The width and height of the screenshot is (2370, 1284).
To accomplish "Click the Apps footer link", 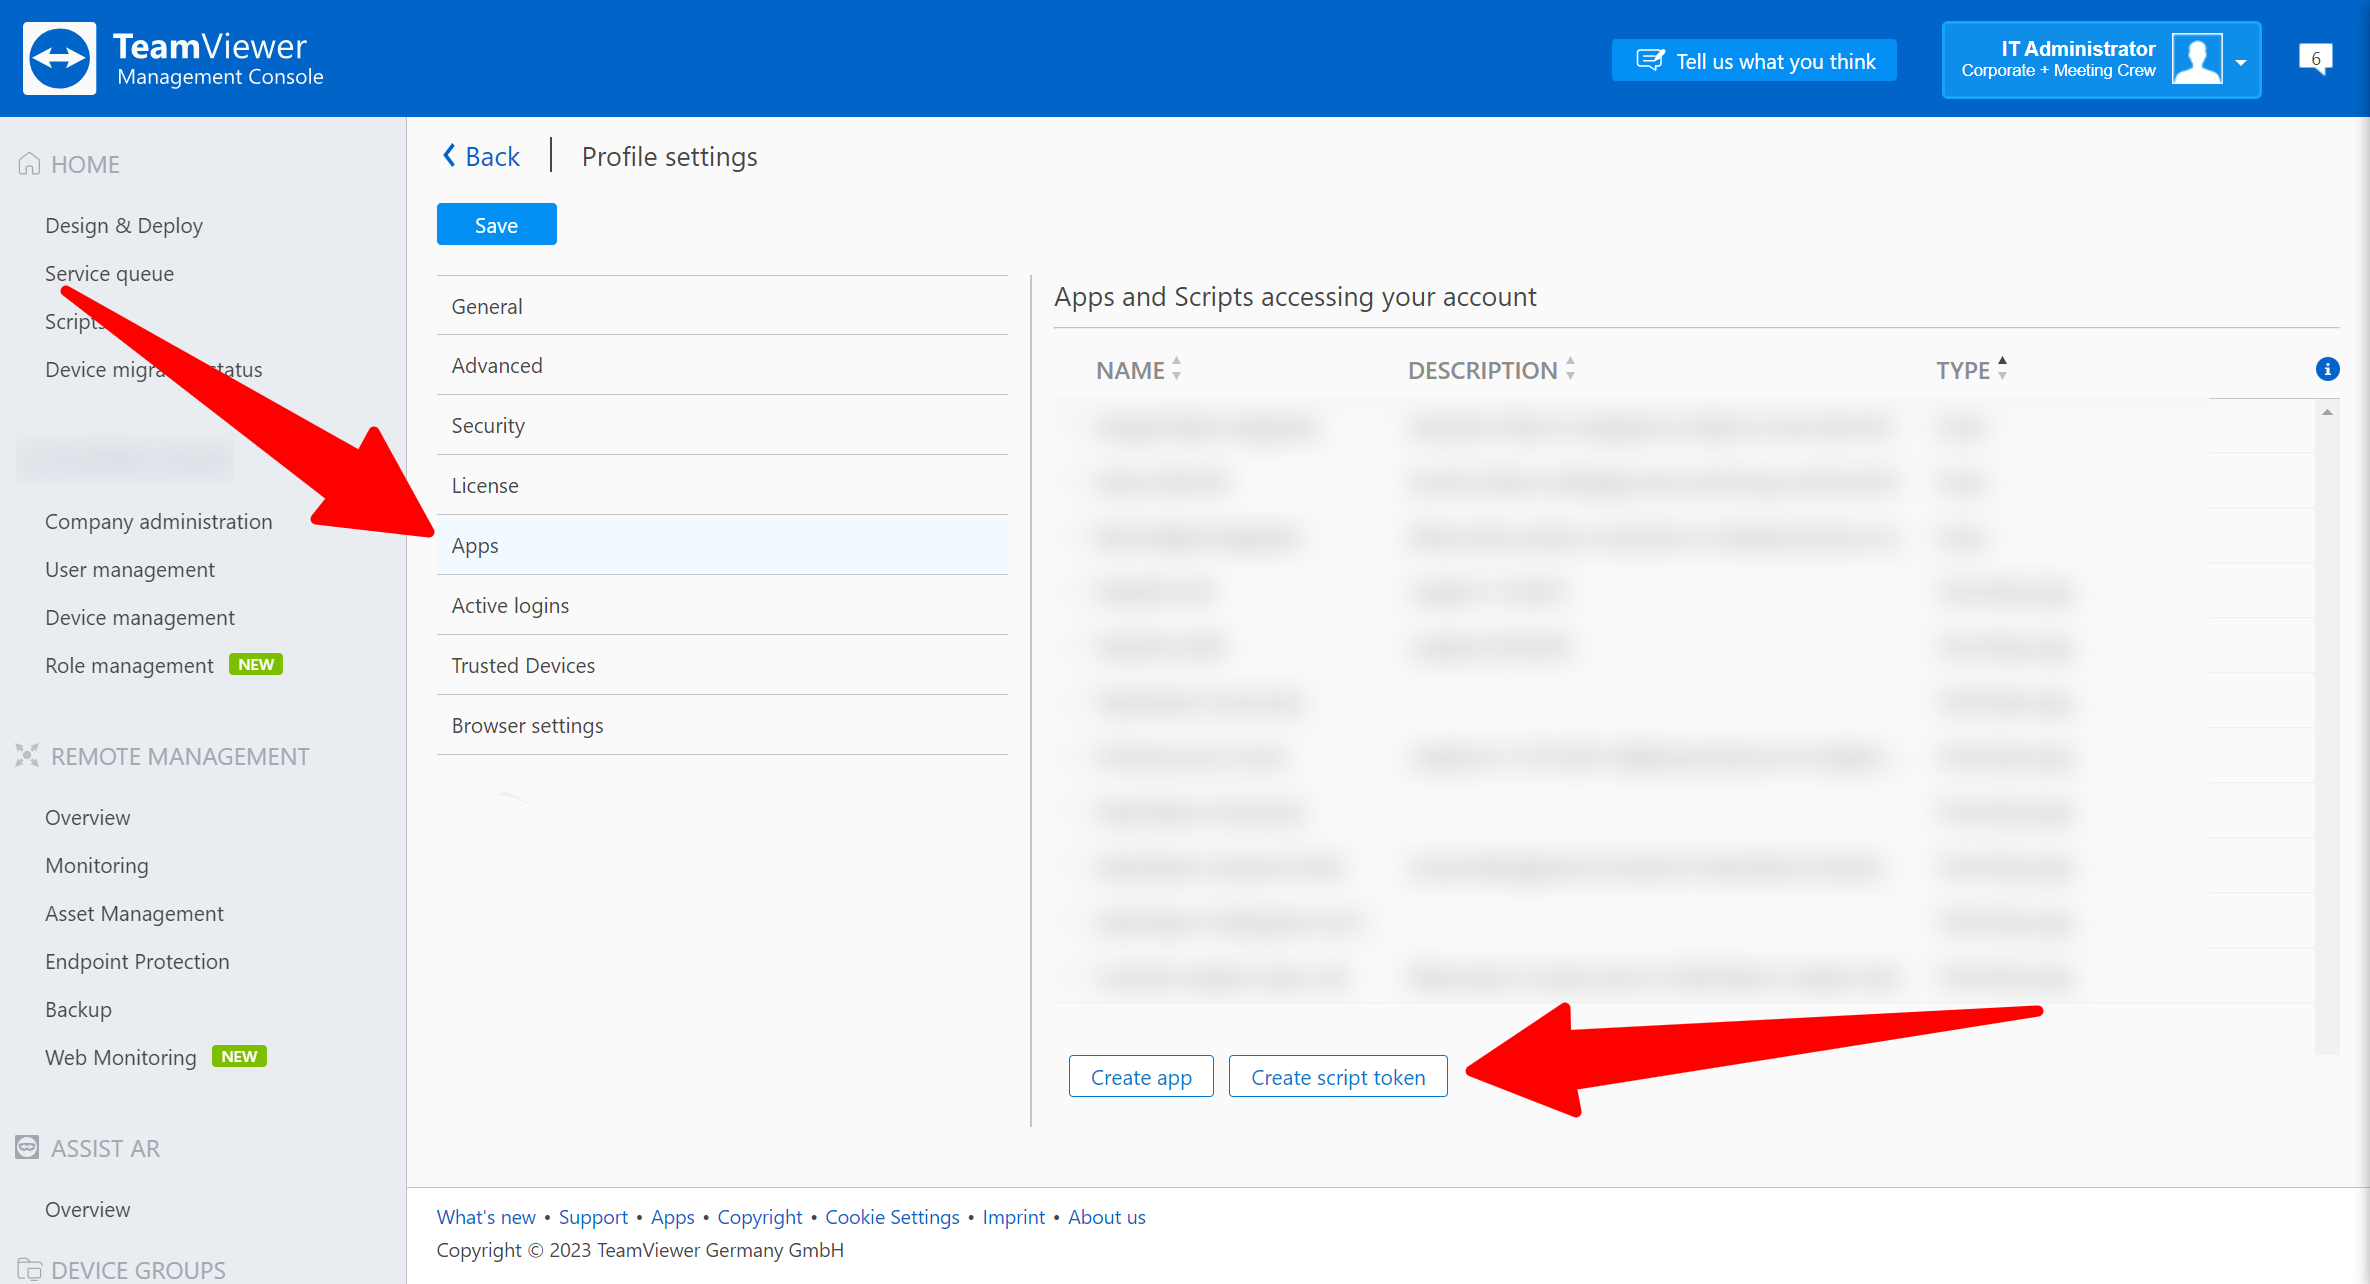I will point(672,1217).
